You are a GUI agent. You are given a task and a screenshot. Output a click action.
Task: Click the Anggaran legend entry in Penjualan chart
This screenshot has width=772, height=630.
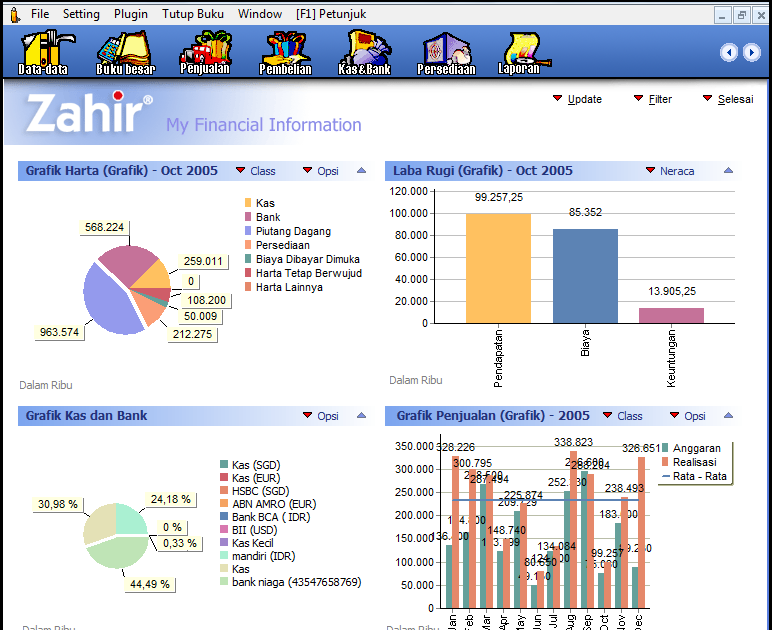[x=691, y=448]
